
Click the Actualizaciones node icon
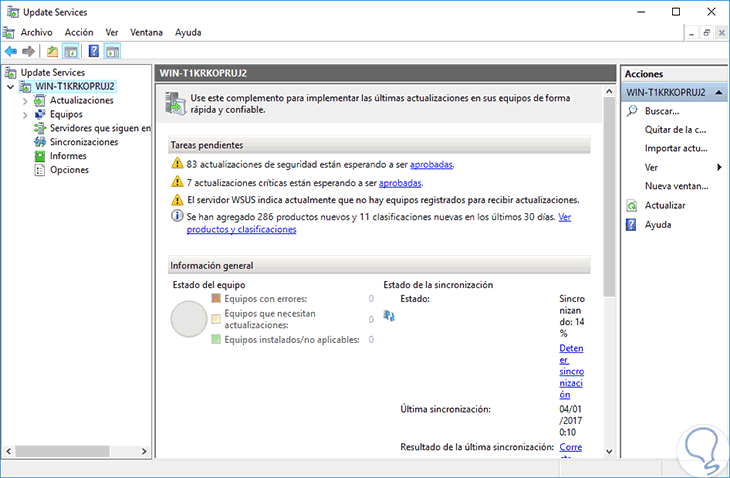(40, 101)
